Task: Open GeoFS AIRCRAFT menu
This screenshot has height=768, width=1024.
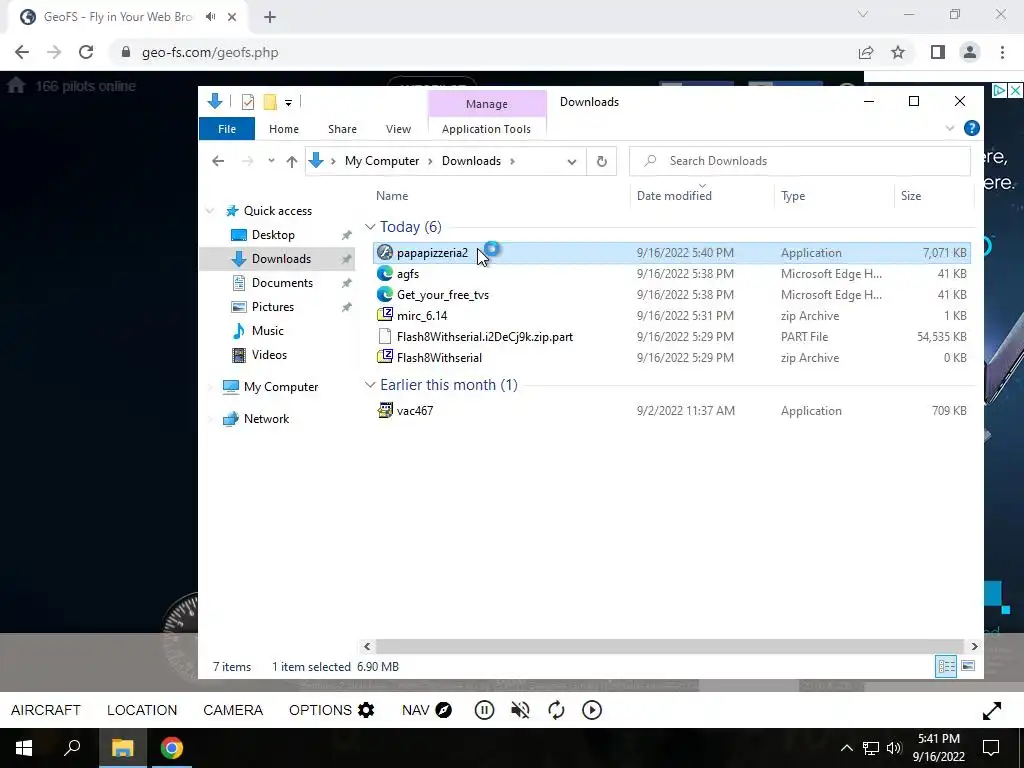Action: tap(46, 710)
